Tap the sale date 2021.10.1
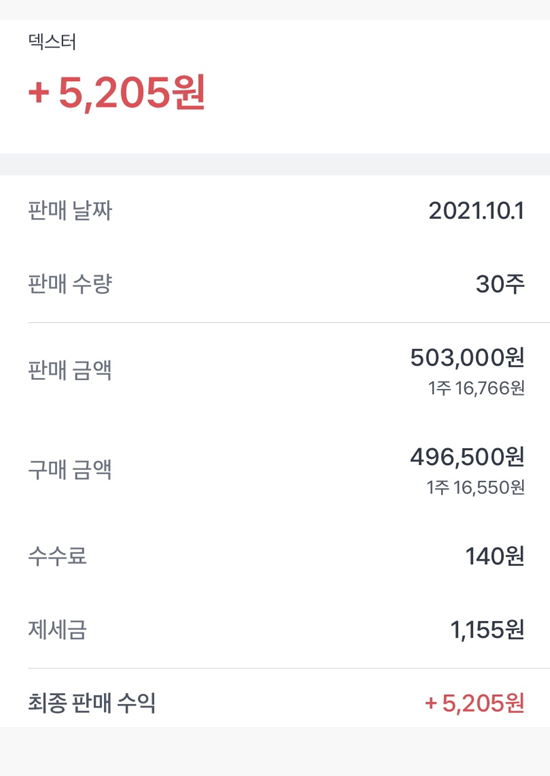 [476, 211]
